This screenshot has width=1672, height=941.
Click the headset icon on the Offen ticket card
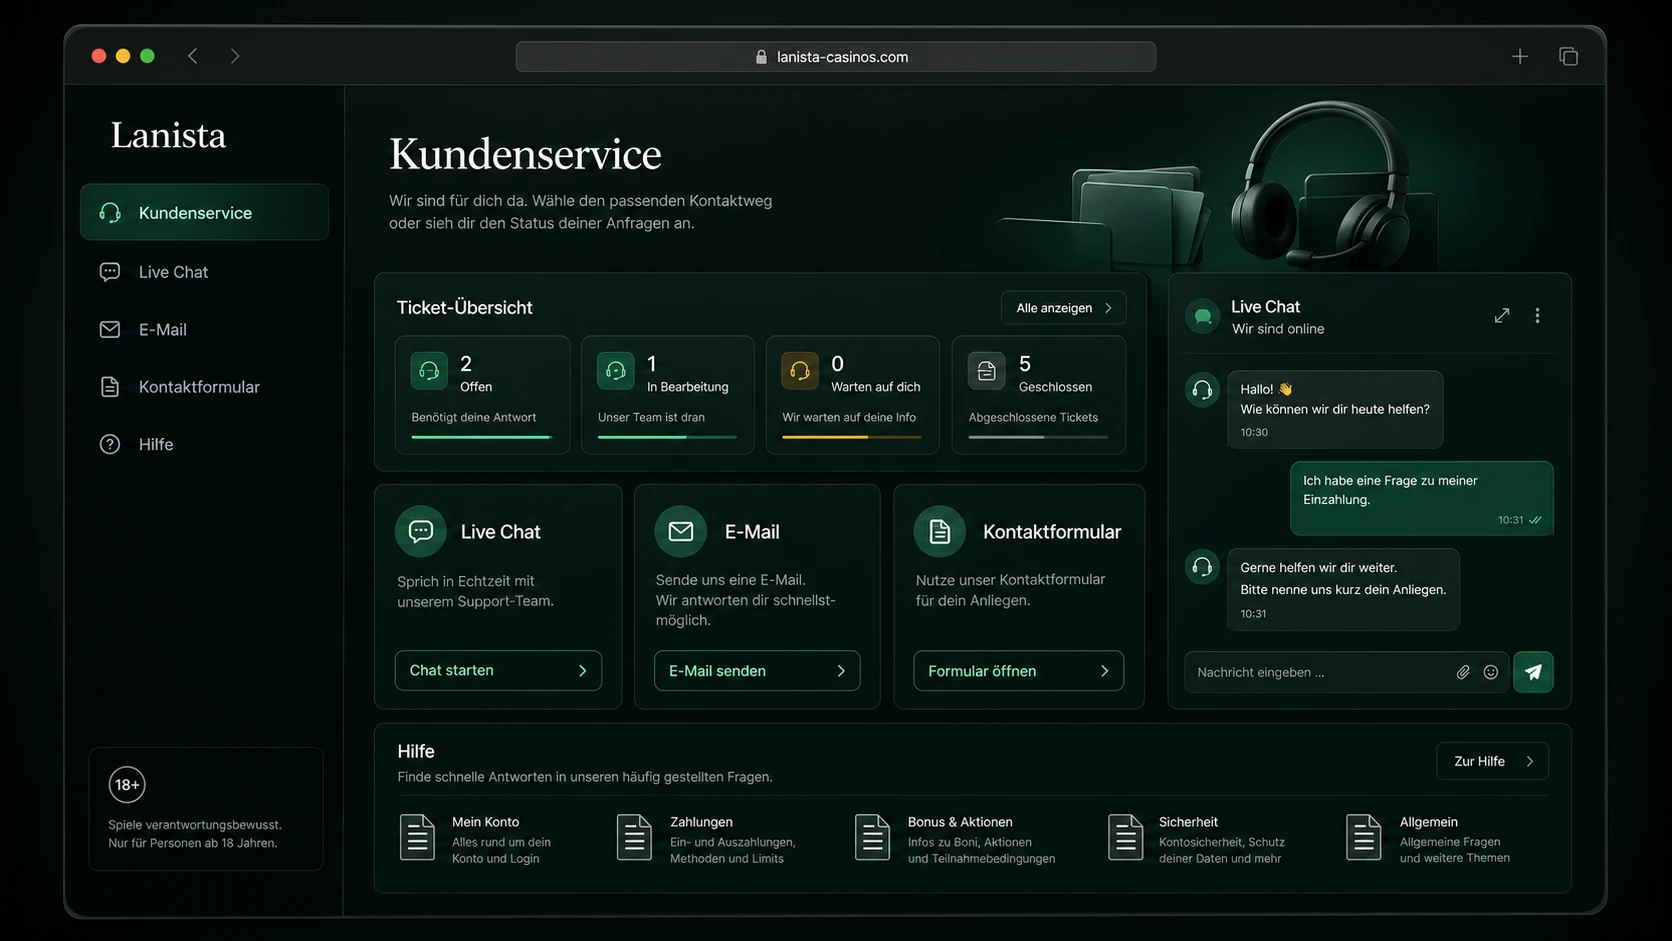tap(429, 371)
